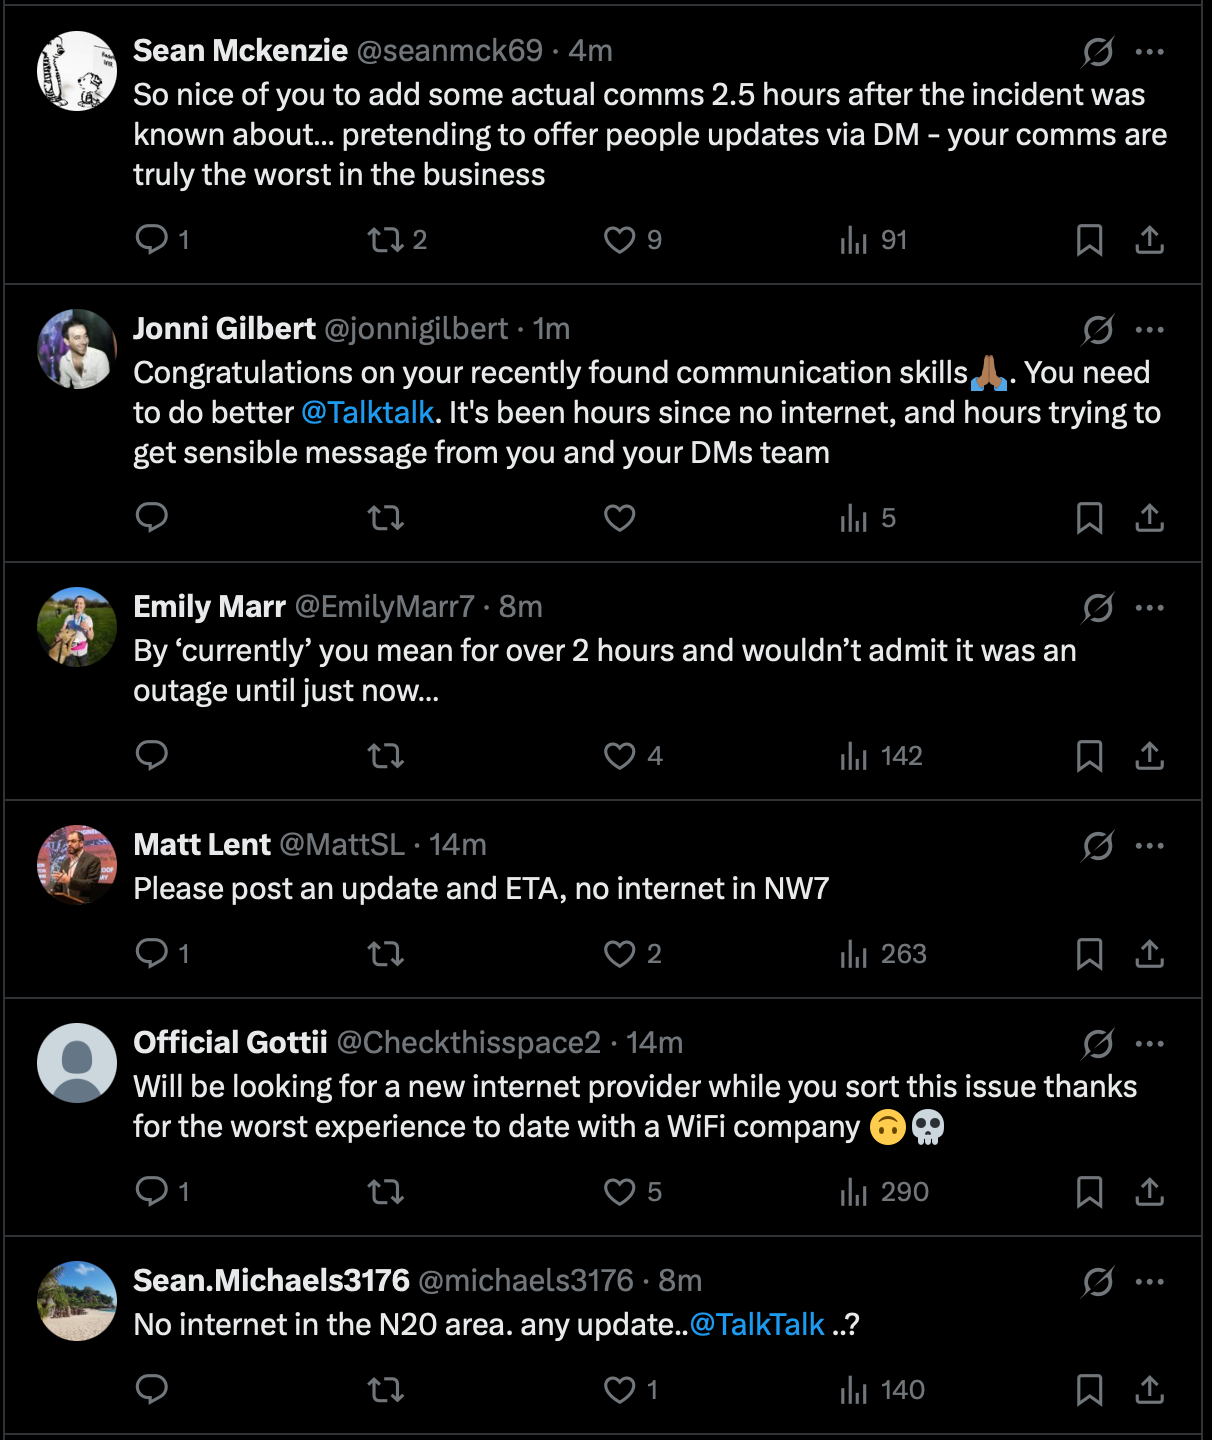Open @TalkTalk mention in Sean.Michaels3176's tweet

point(757,1324)
